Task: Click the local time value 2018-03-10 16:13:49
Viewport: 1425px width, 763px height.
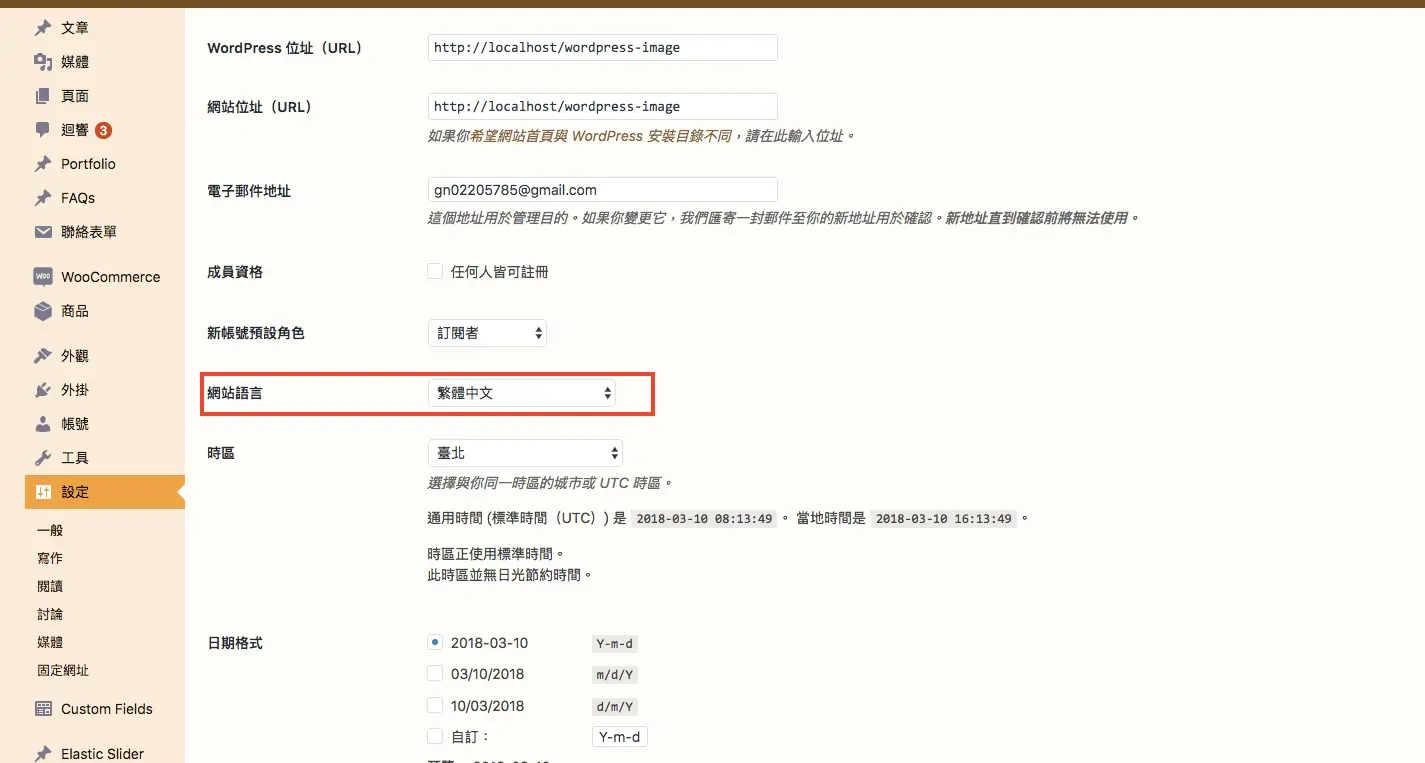Action: coord(944,519)
